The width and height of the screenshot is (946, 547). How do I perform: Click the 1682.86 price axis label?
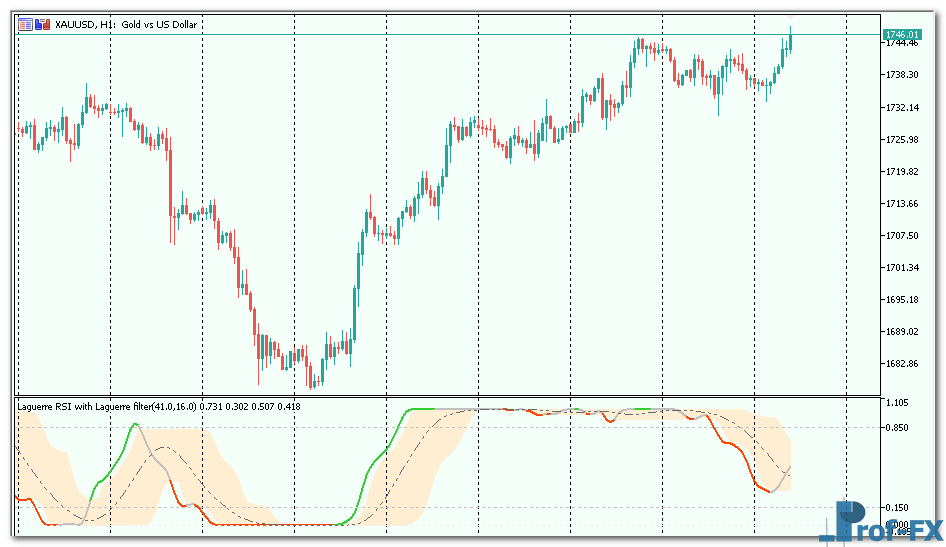click(902, 364)
